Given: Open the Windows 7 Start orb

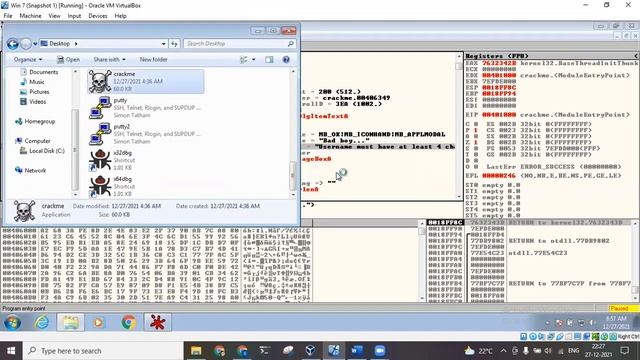Looking at the screenshot, I should (12, 322).
